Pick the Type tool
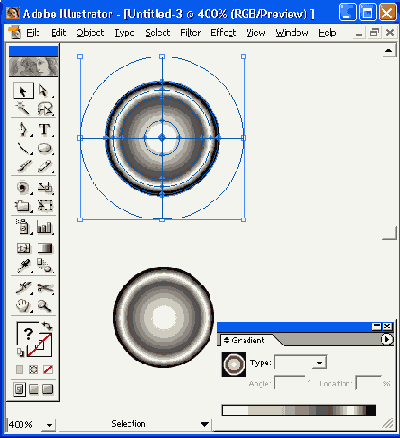Image resolution: width=400 pixels, height=438 pixels. (44, 129)
